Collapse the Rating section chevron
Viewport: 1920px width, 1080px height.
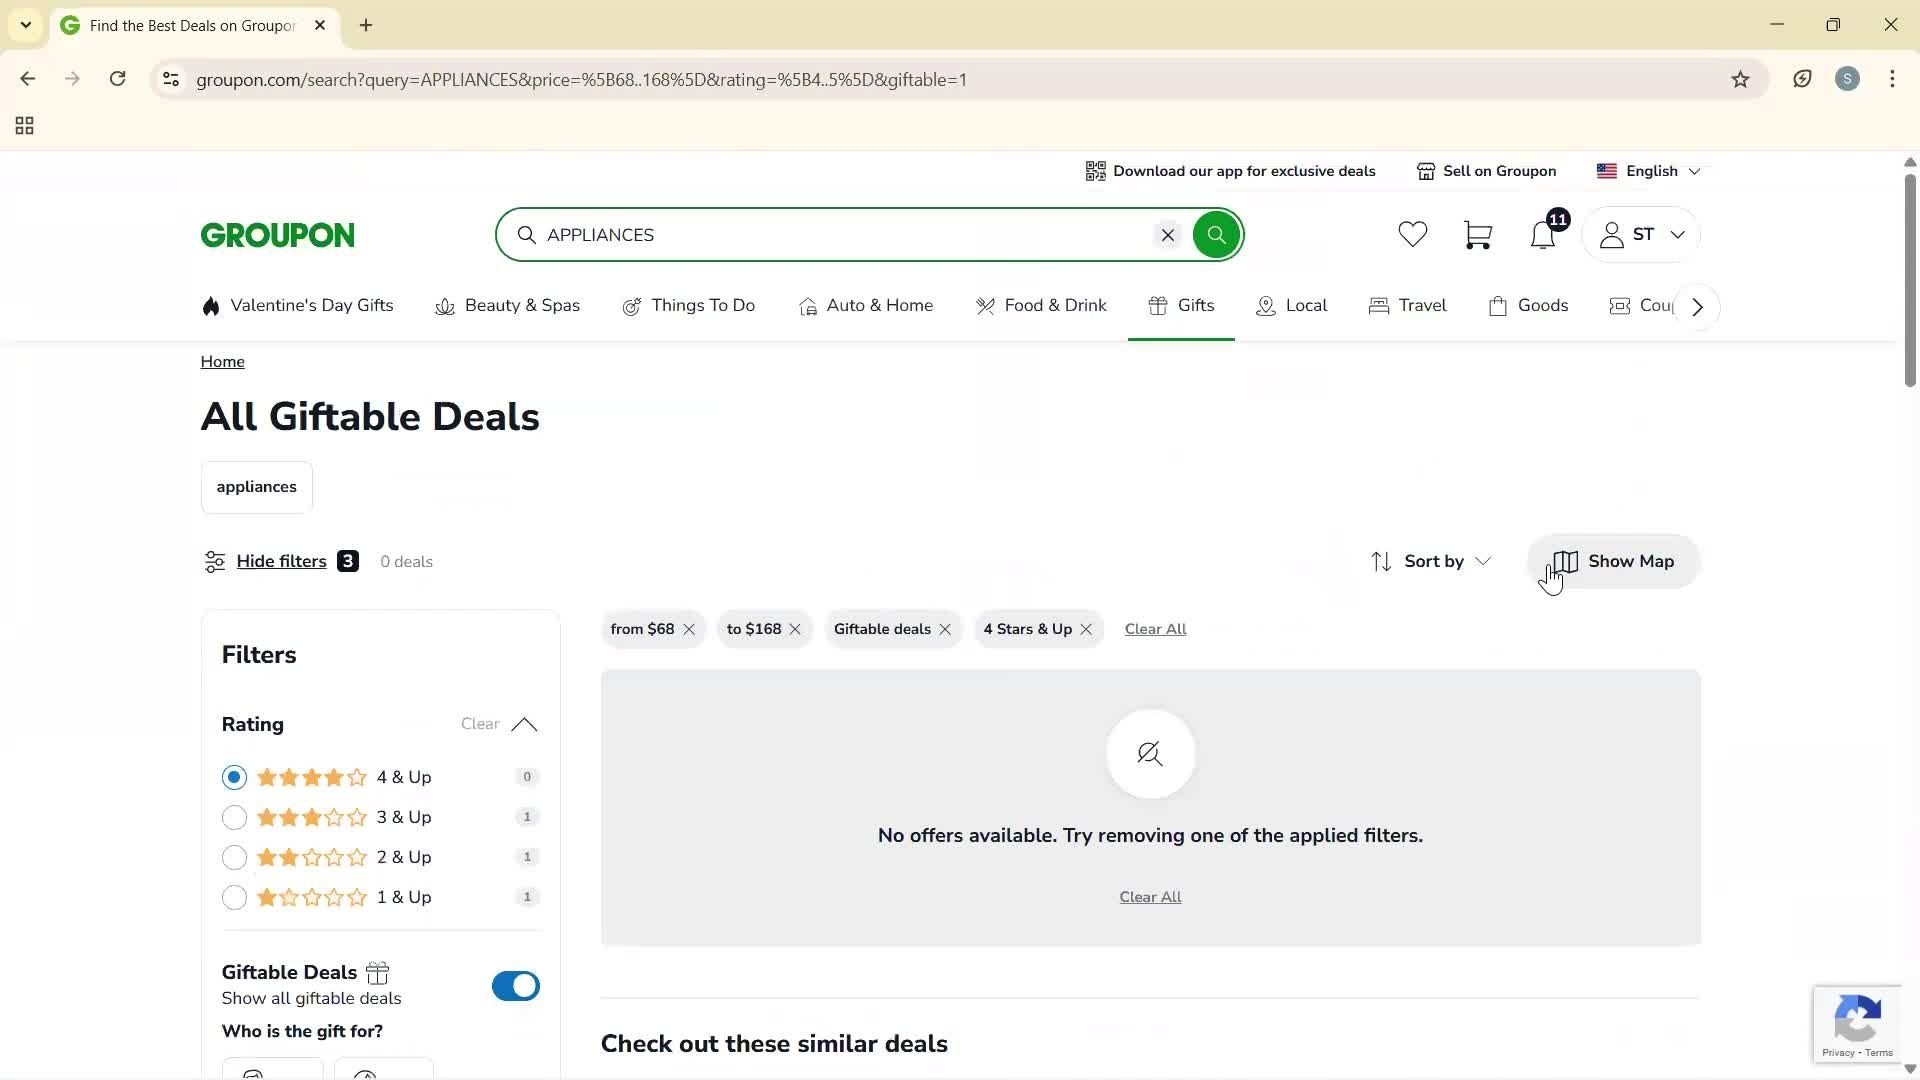(524, 725)
